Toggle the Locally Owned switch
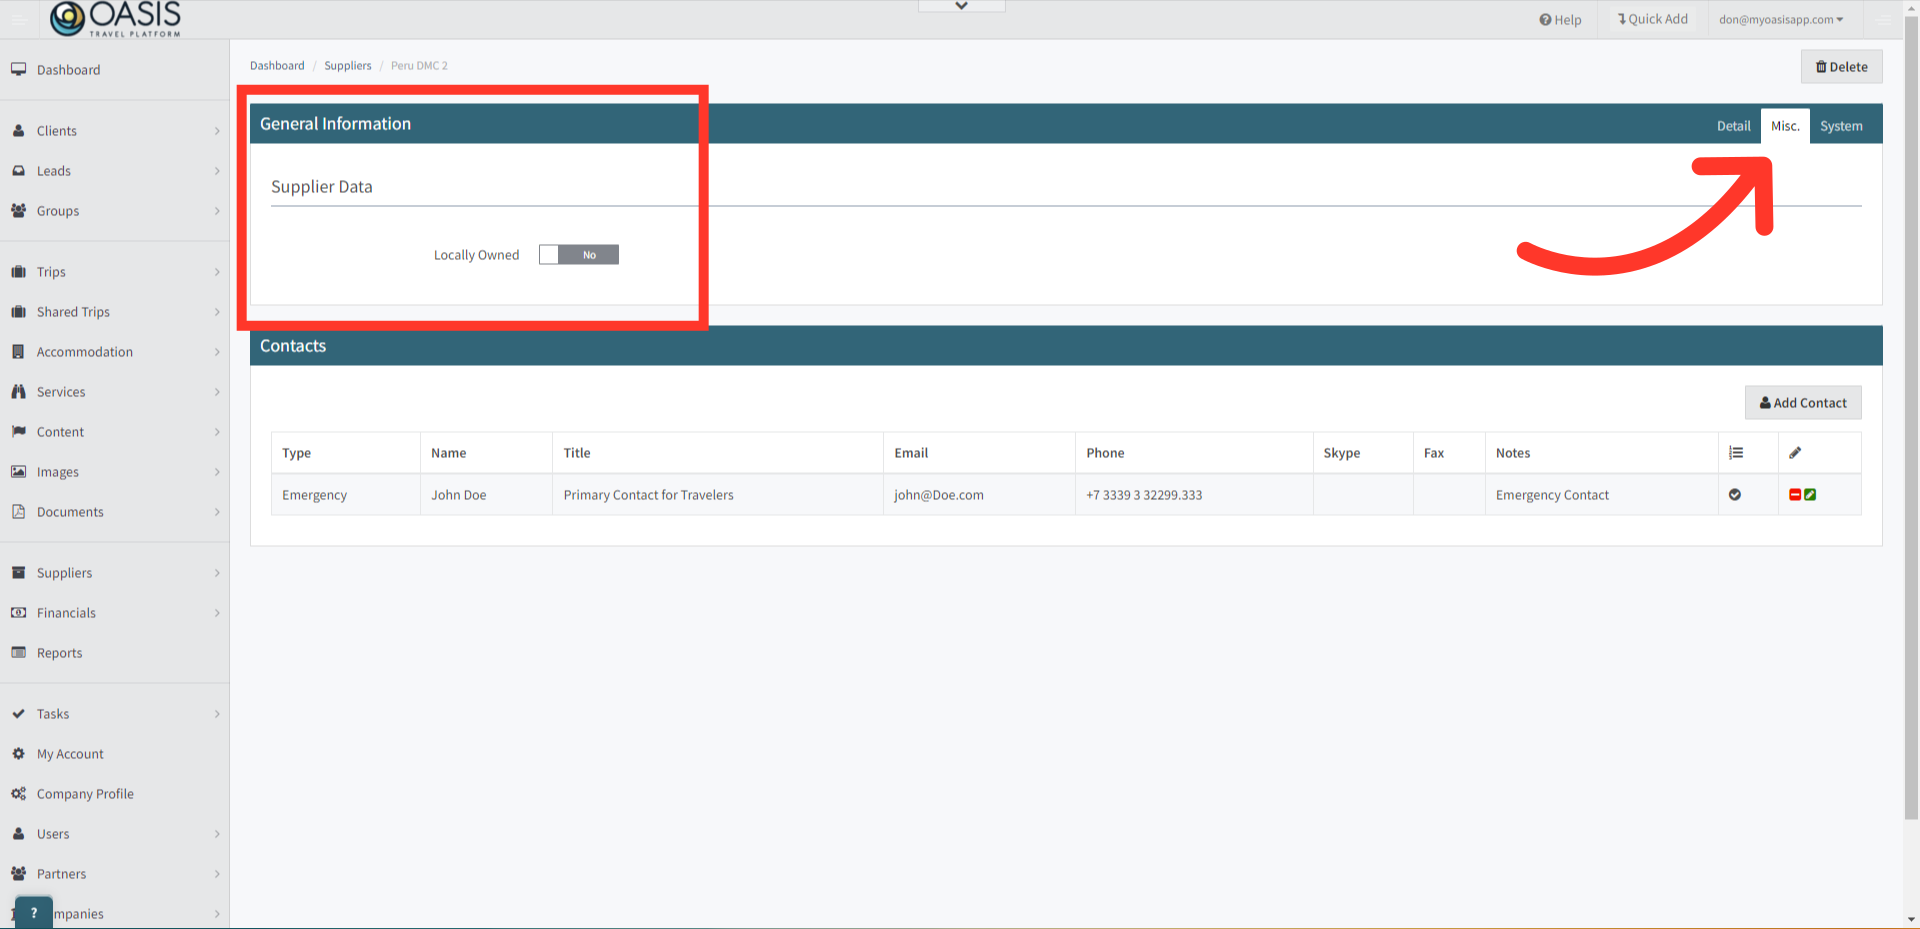The image size is (1920, 929). click(579, 255)
